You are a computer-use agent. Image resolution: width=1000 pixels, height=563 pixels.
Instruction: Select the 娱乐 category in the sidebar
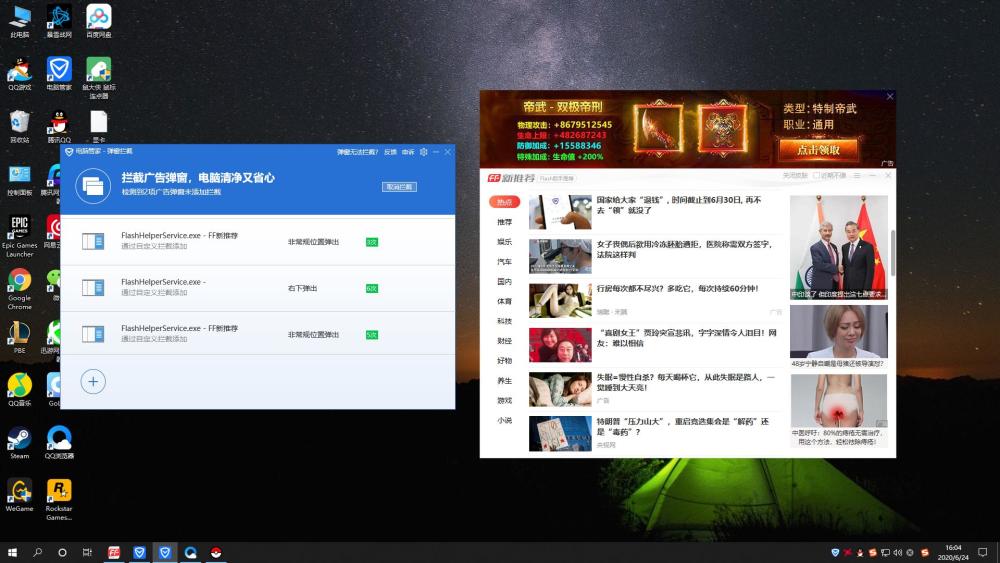click(504, 242)
